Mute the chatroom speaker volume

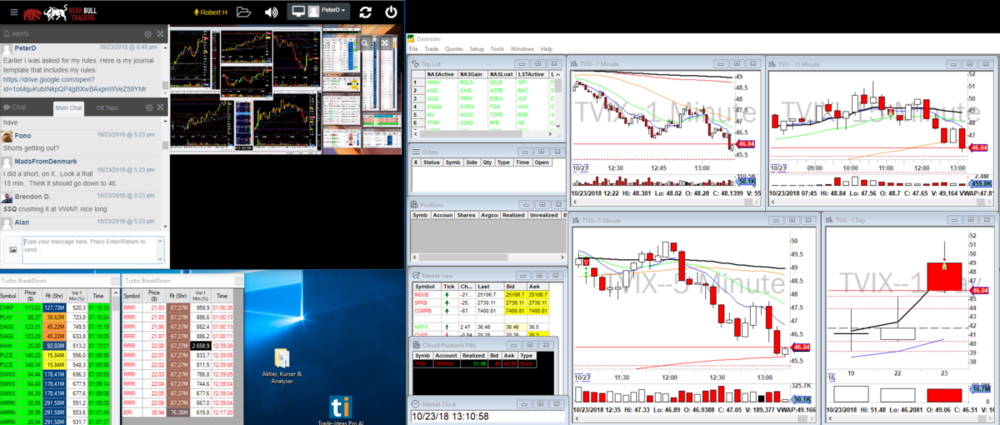coord(272,12)
